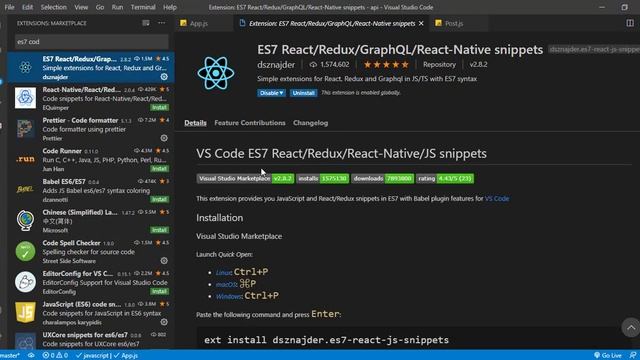Click the rating 4.43/5 badge
Image resolution: width=640 pixels, height=360 pixels.
pos(445,178)
